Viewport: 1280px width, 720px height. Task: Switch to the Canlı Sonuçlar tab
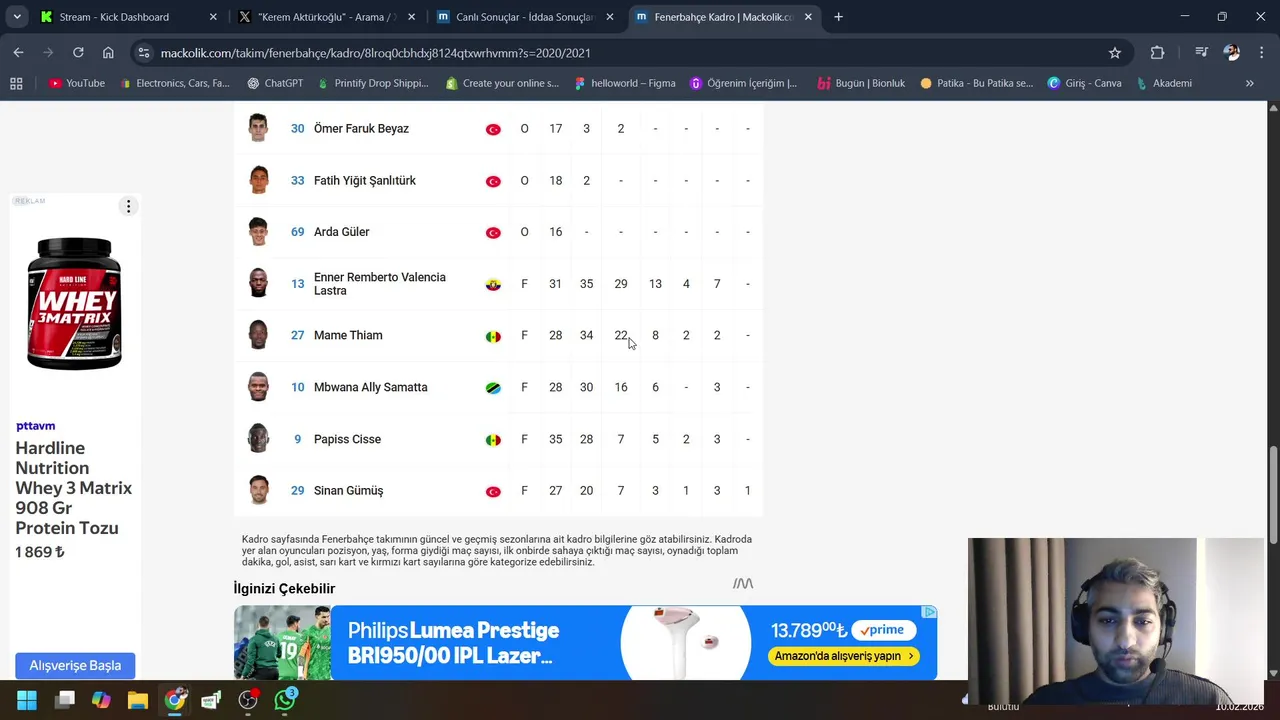(x=524, y=17)
